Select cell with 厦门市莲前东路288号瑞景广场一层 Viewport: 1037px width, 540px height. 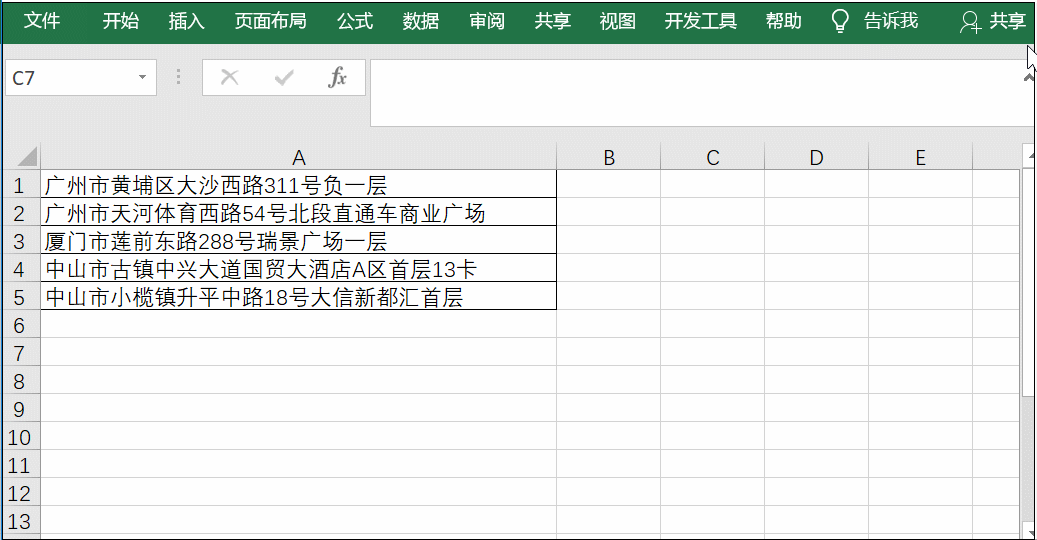(298, 241)
